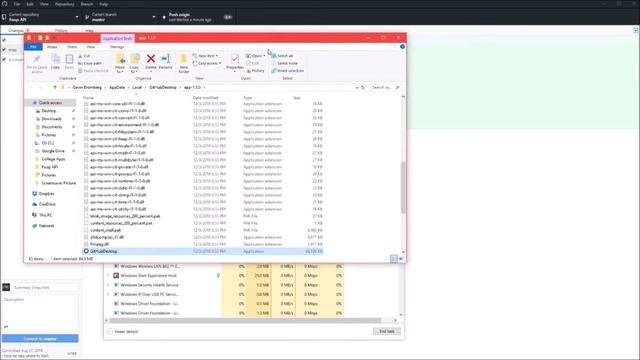This screenshot has width=640, height=360.
Task: Open the Branch menu in GitHub Desktop
Action: tap(87, 4)
